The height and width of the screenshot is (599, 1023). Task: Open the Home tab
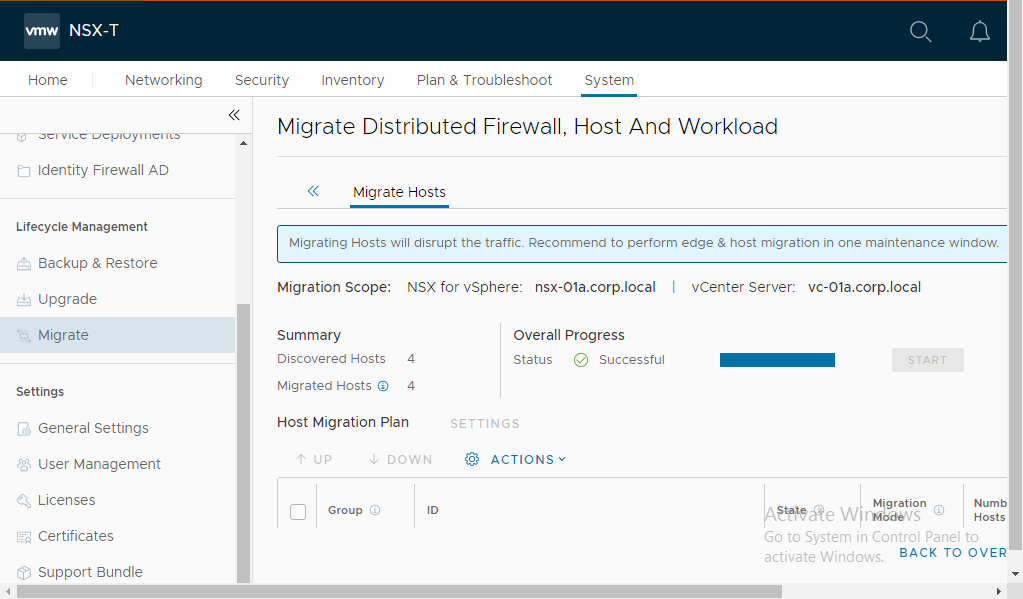pos(48,80)
